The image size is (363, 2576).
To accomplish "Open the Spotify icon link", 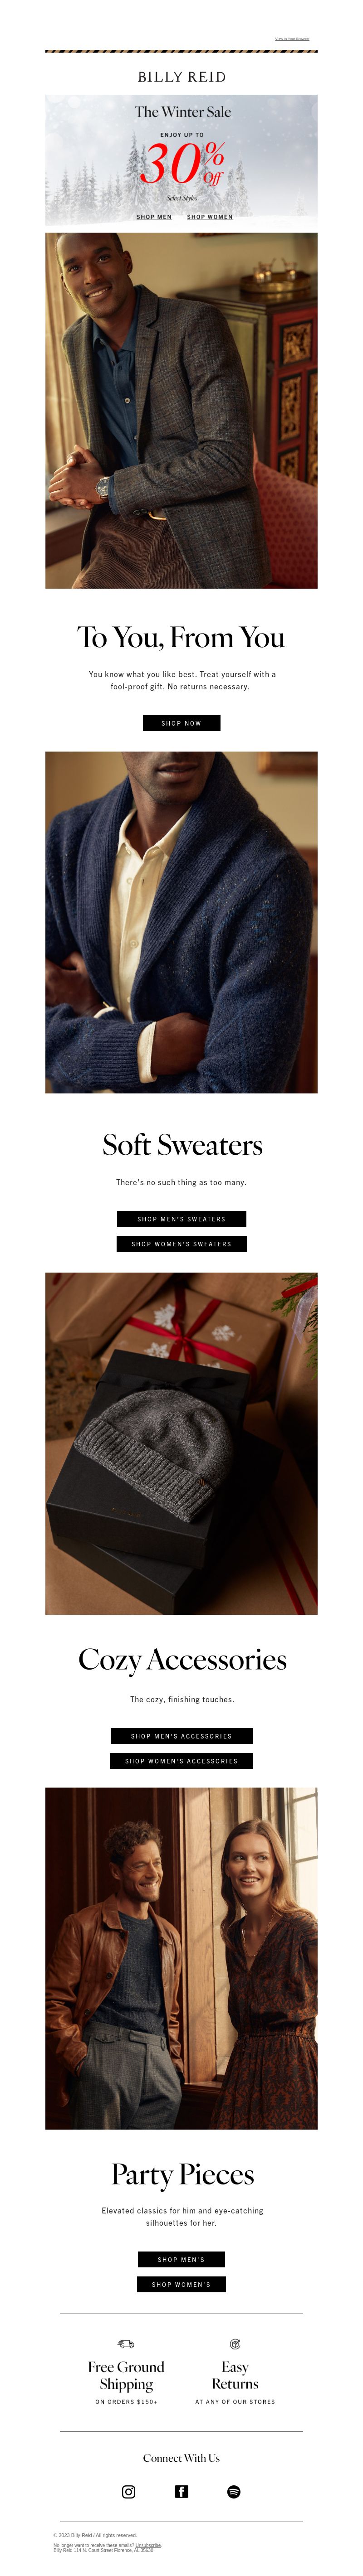I will (x=234, y=2491).
